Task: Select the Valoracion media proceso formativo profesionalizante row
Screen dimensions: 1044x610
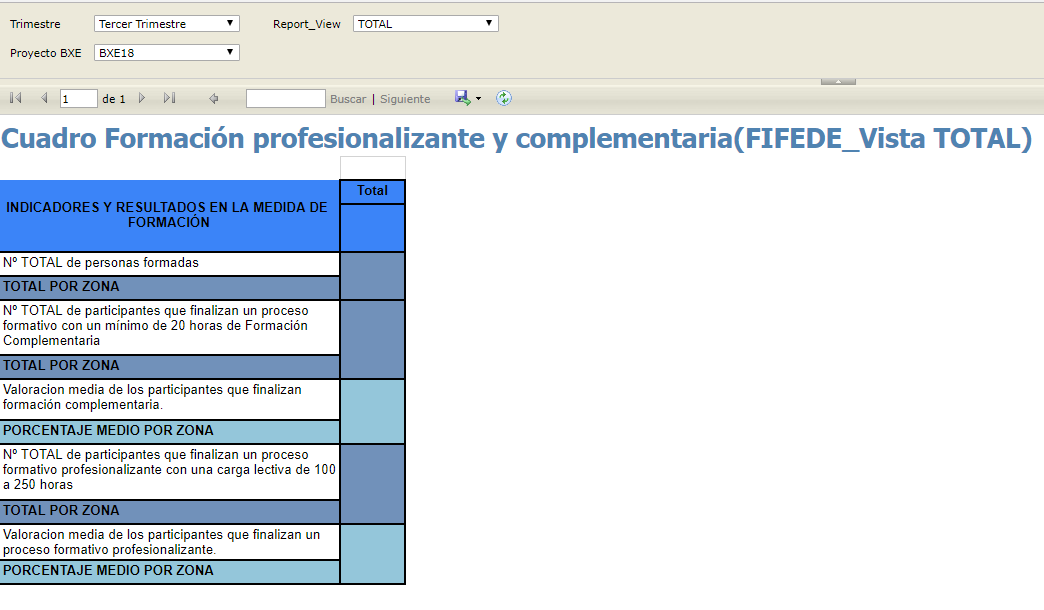Action: click(x=169, y=542)
